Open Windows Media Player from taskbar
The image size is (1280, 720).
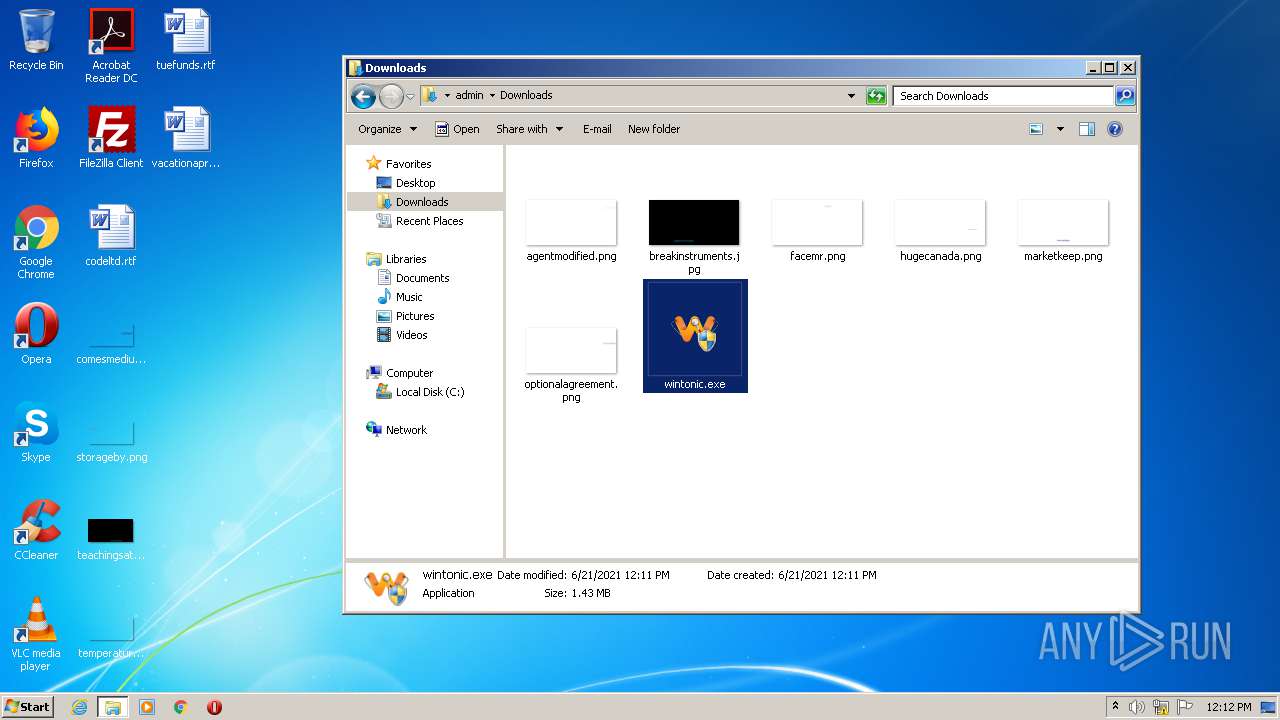(x=147, y=707)
